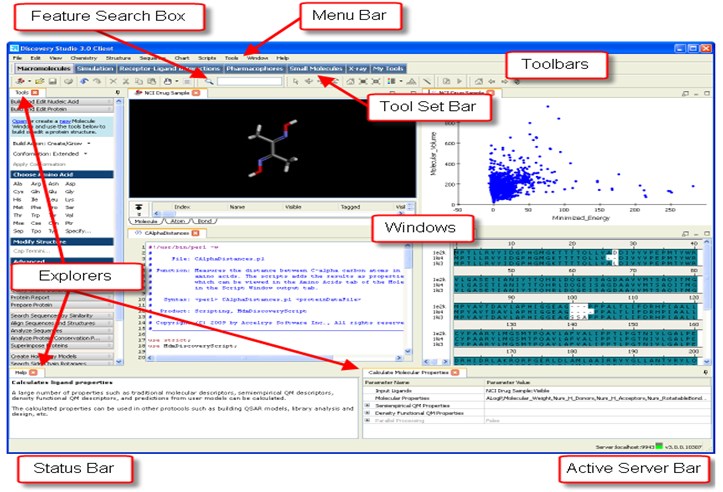Close the Calculate Molecular Properties tab
Screen dimensions: 723x492
click(455, 372)
